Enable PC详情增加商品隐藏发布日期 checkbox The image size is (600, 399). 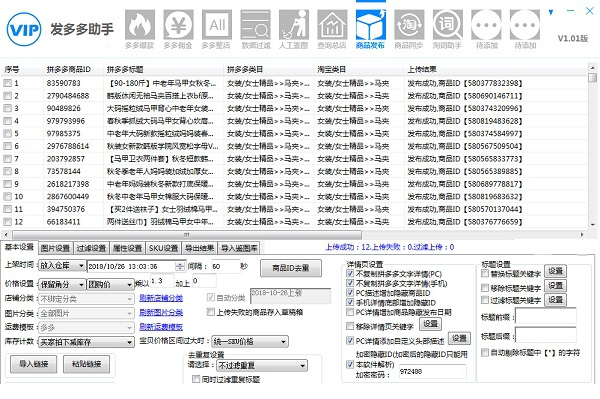pyautogui.click(x=350, y=312)
